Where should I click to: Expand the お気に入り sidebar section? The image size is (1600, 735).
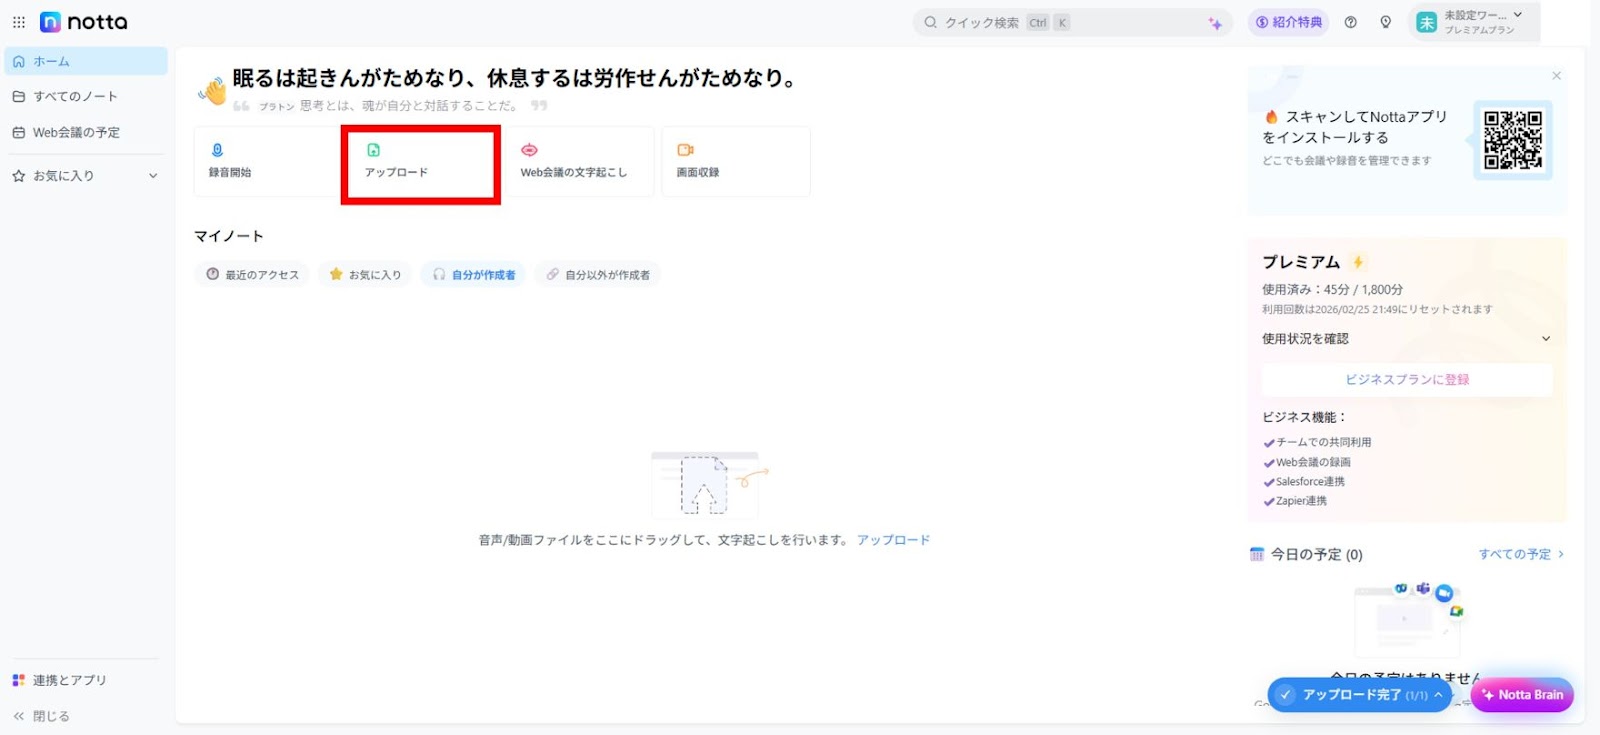[x=153, y=176]
